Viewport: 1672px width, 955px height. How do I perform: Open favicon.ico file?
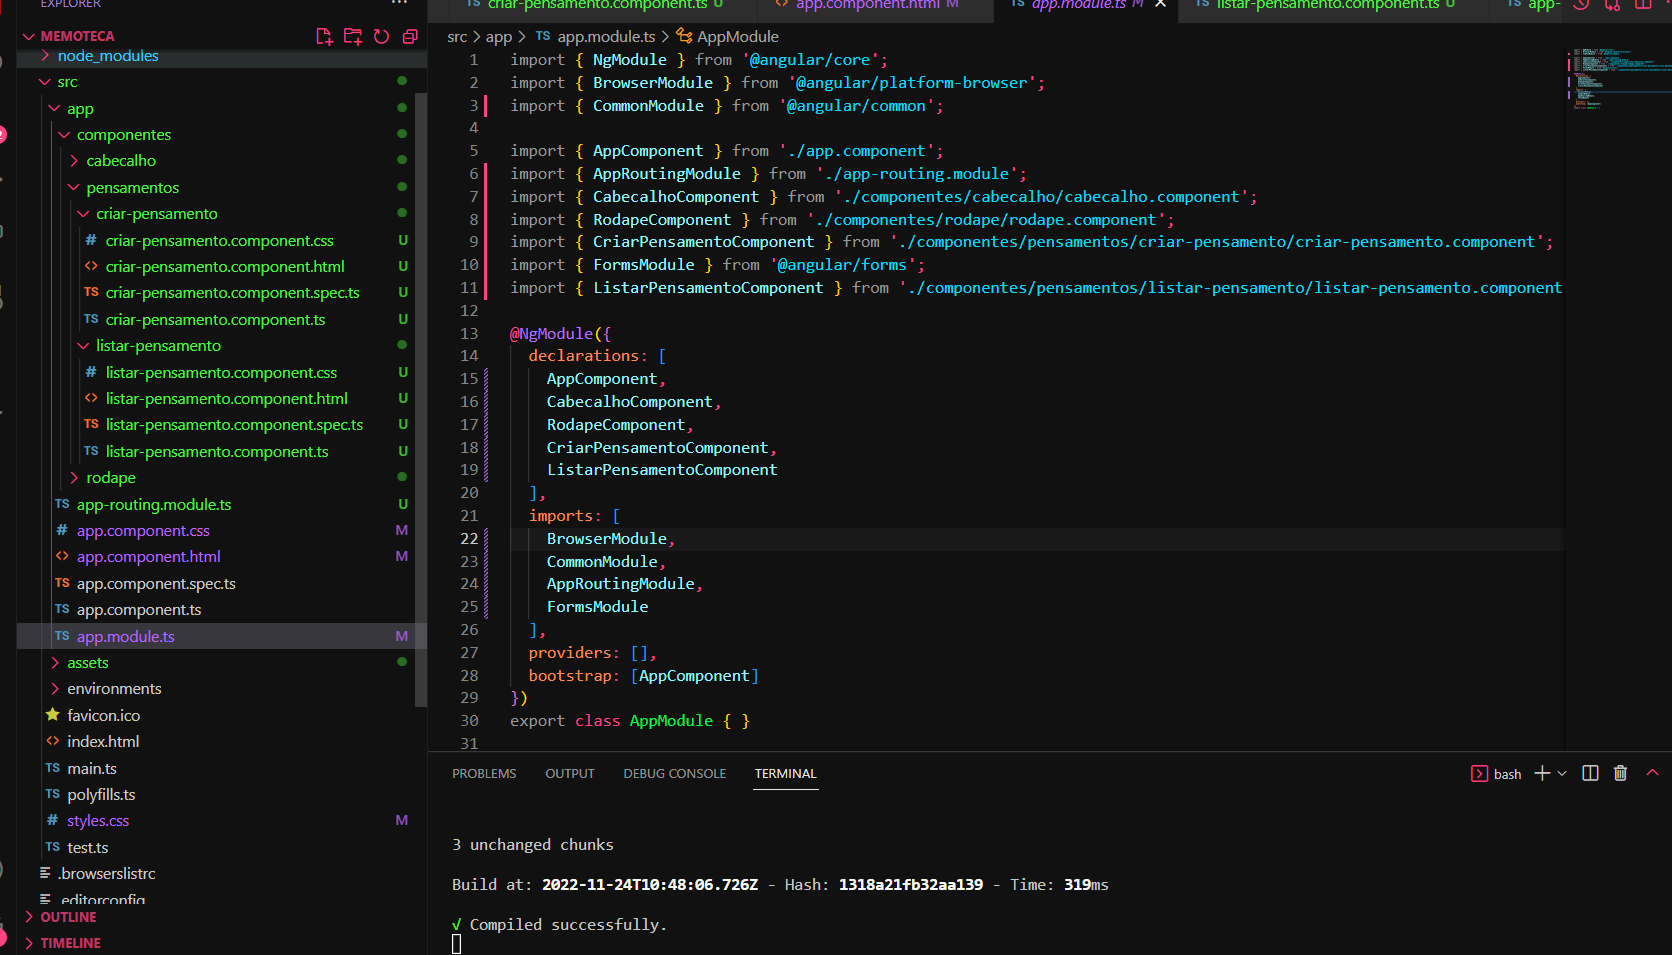pos(103,715)
